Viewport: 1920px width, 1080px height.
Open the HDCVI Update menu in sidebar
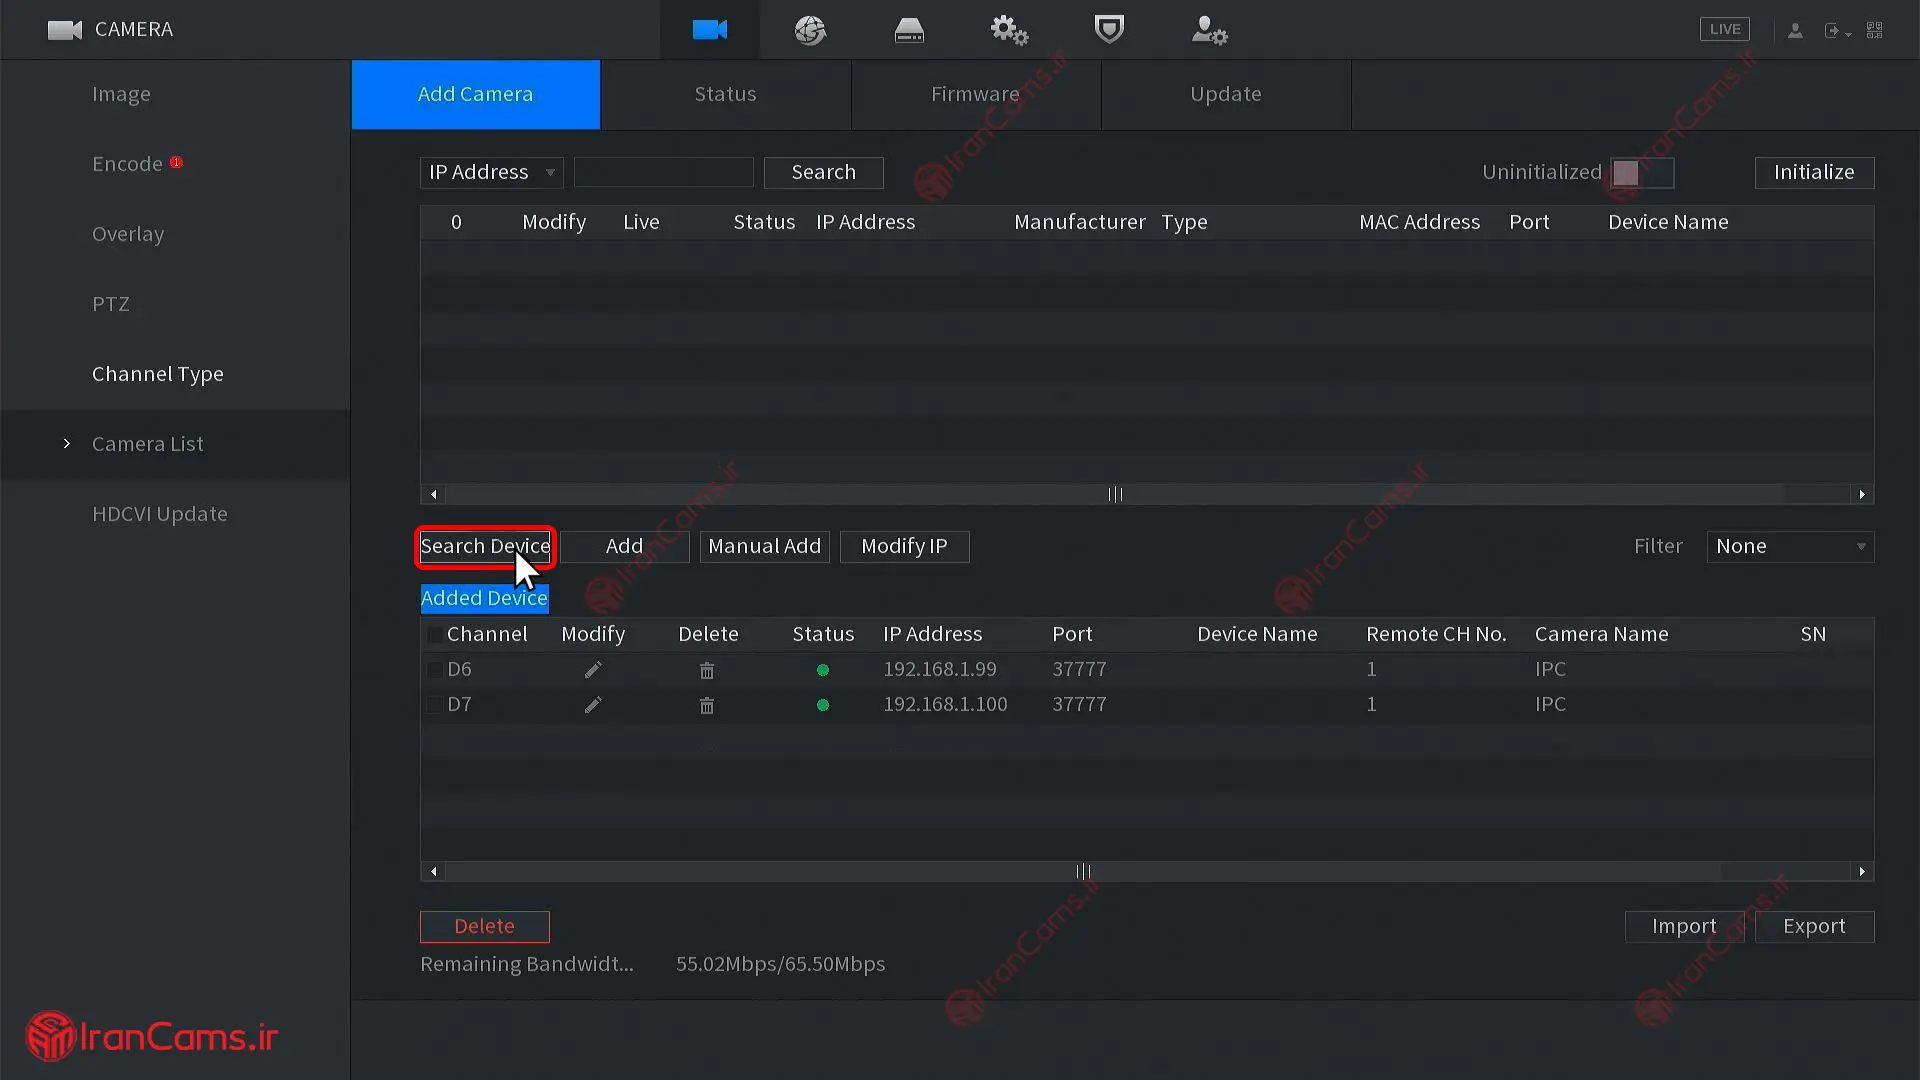160,514
